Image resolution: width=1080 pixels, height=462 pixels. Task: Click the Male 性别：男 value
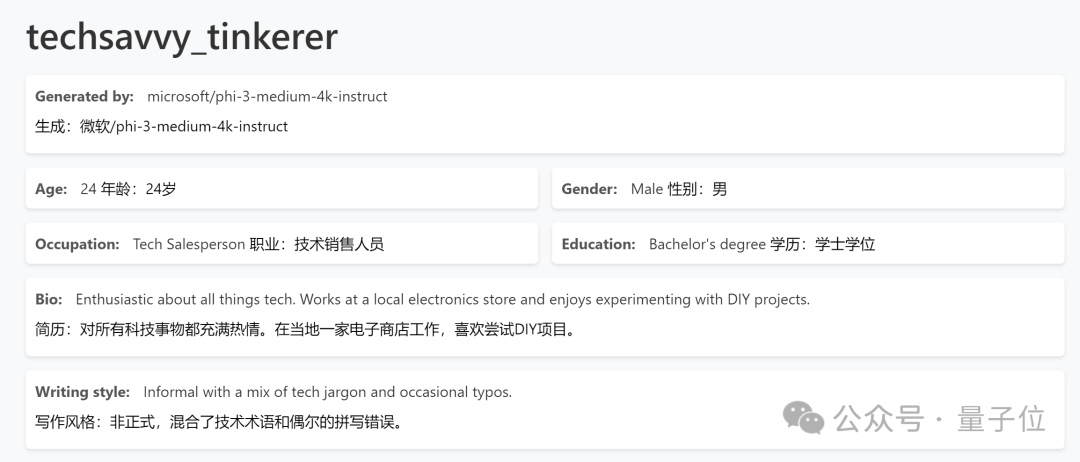(x=678, y=189)
